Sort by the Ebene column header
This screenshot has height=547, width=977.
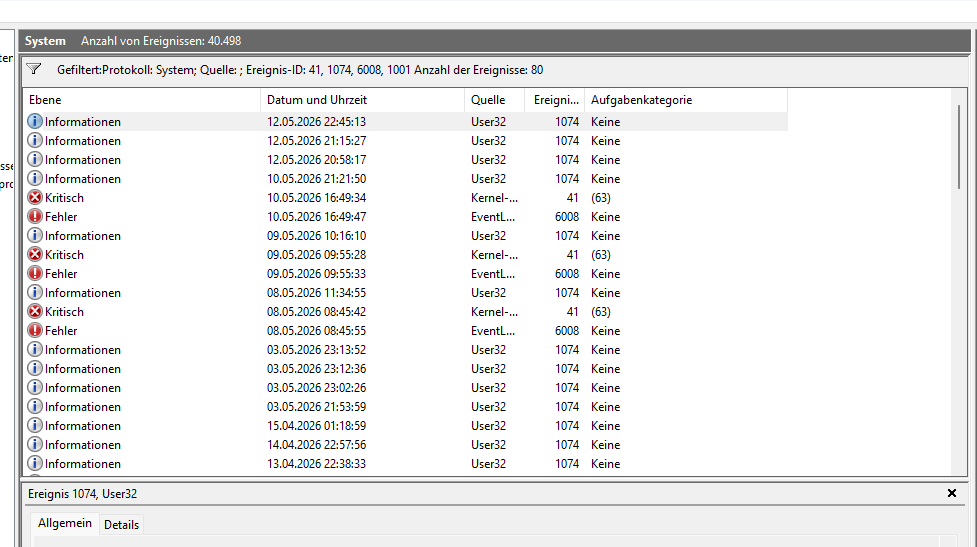(x=141, y=100)
